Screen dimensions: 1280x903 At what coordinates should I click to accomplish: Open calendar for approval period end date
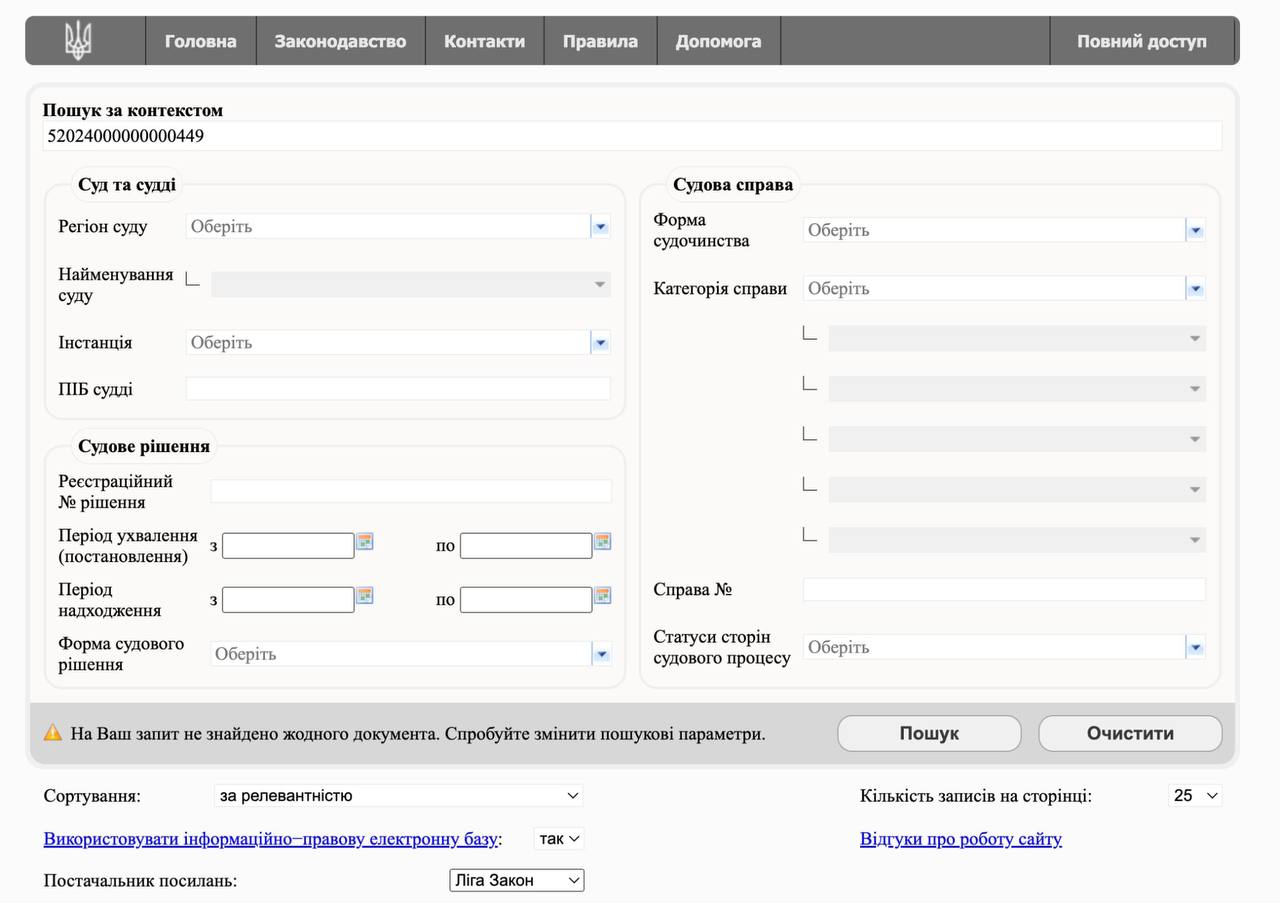pyautogui.click(x=603, y=541)
